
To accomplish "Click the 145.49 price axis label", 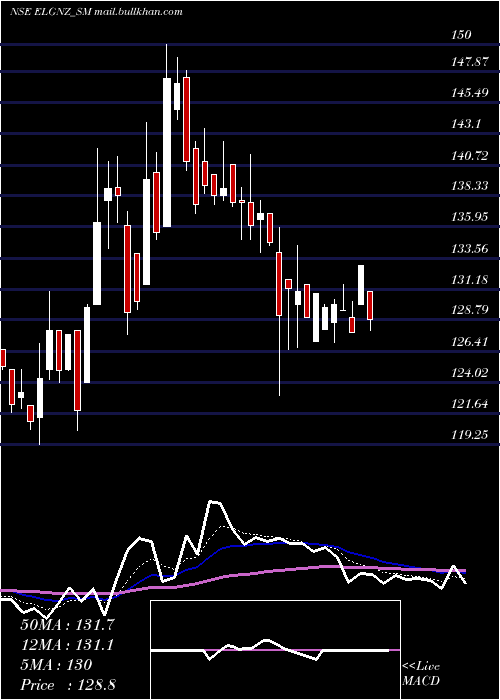I will coord(471,93).
